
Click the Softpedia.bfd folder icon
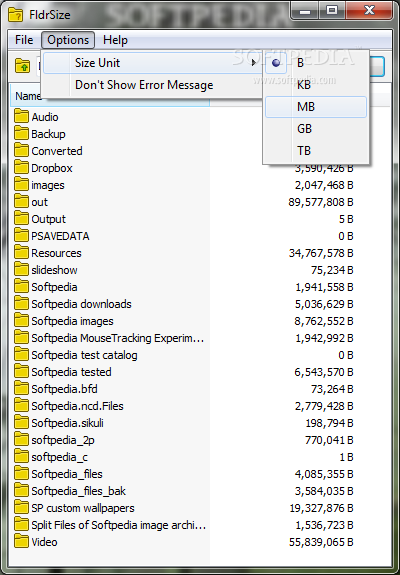[x=21, y=389]
